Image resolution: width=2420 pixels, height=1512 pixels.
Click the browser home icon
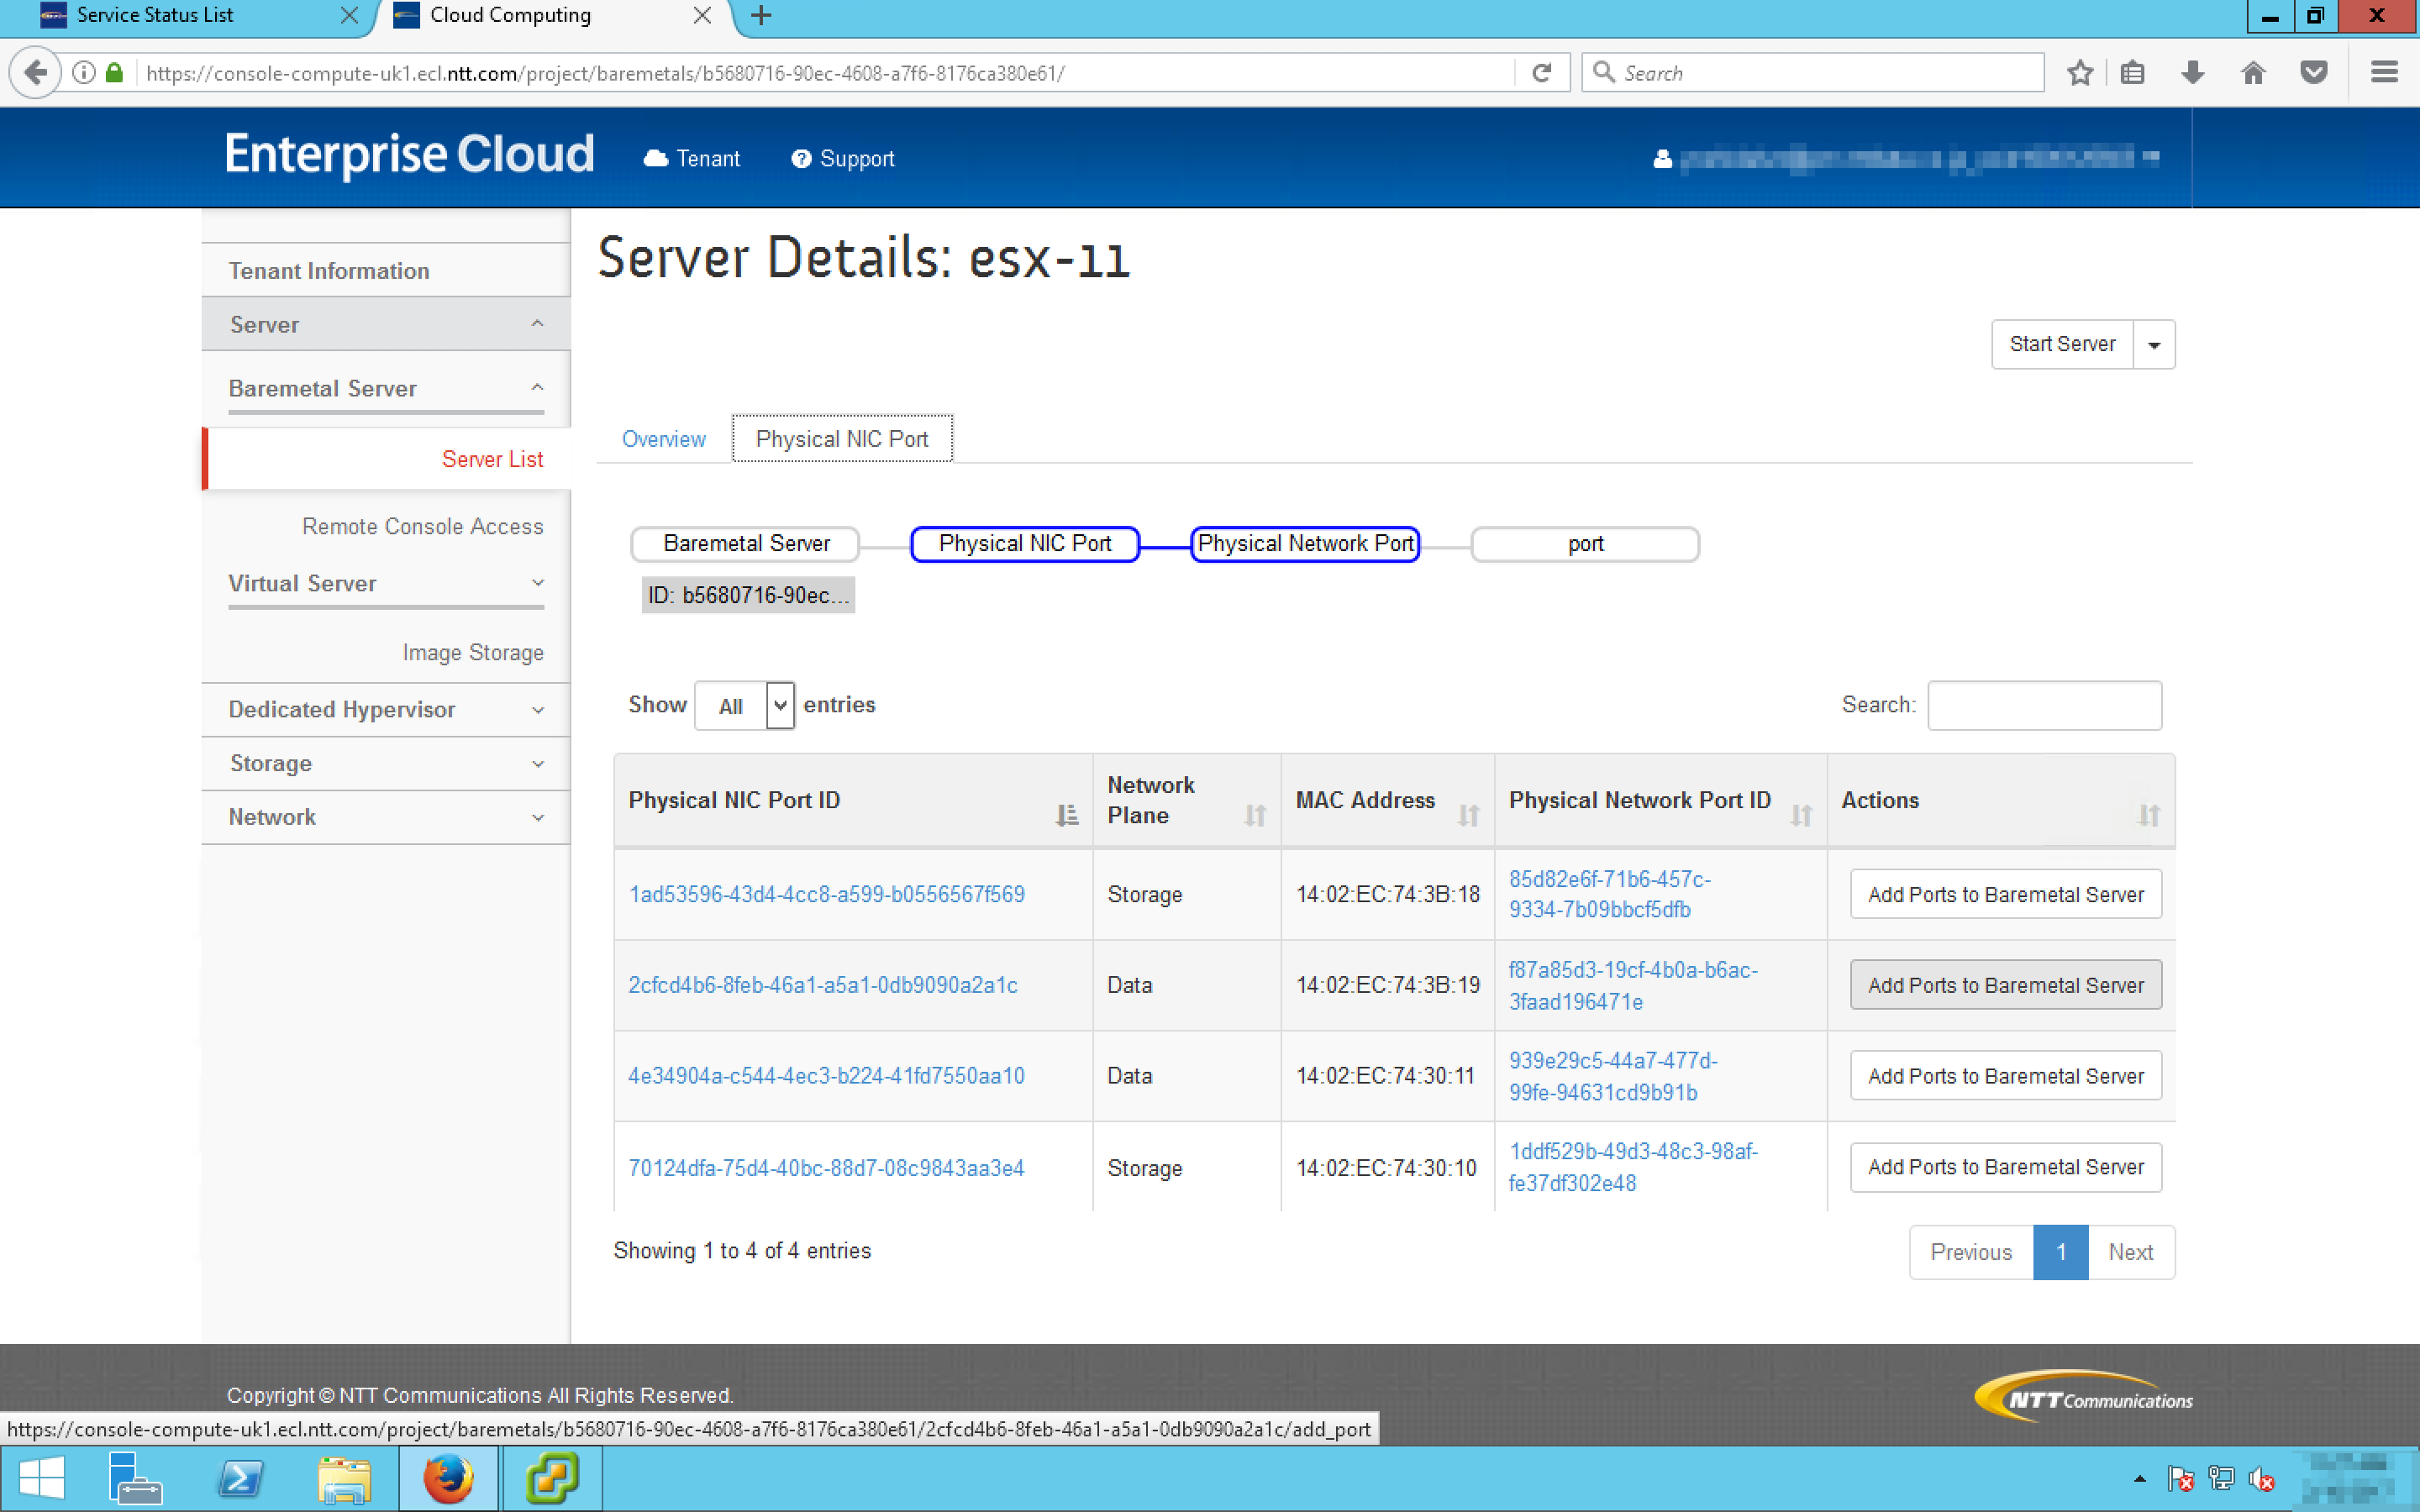[x=2253, y=73]
